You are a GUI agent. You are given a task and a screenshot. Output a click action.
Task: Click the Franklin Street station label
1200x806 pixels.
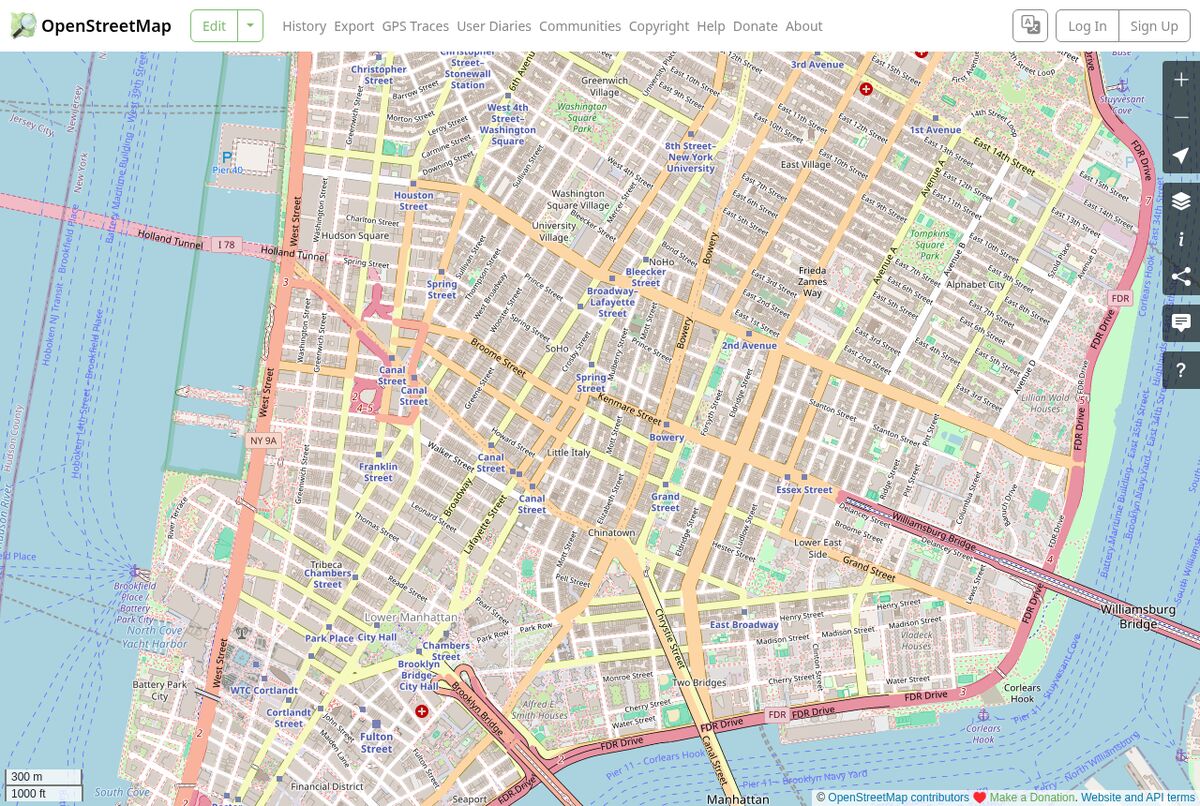click(x=378, y=472)
